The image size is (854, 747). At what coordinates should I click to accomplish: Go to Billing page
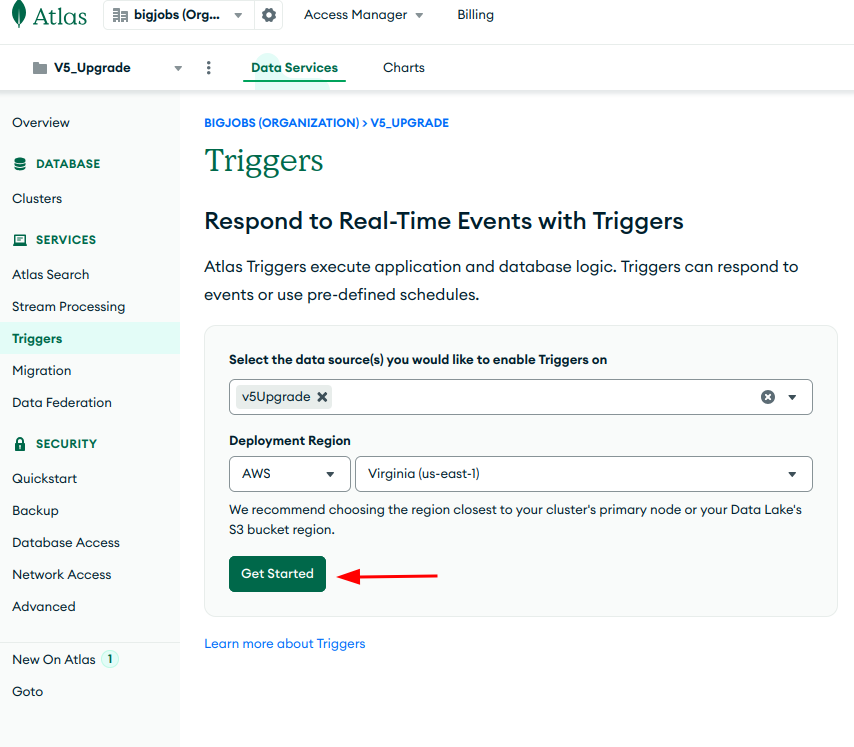click(x=475, y=15)
